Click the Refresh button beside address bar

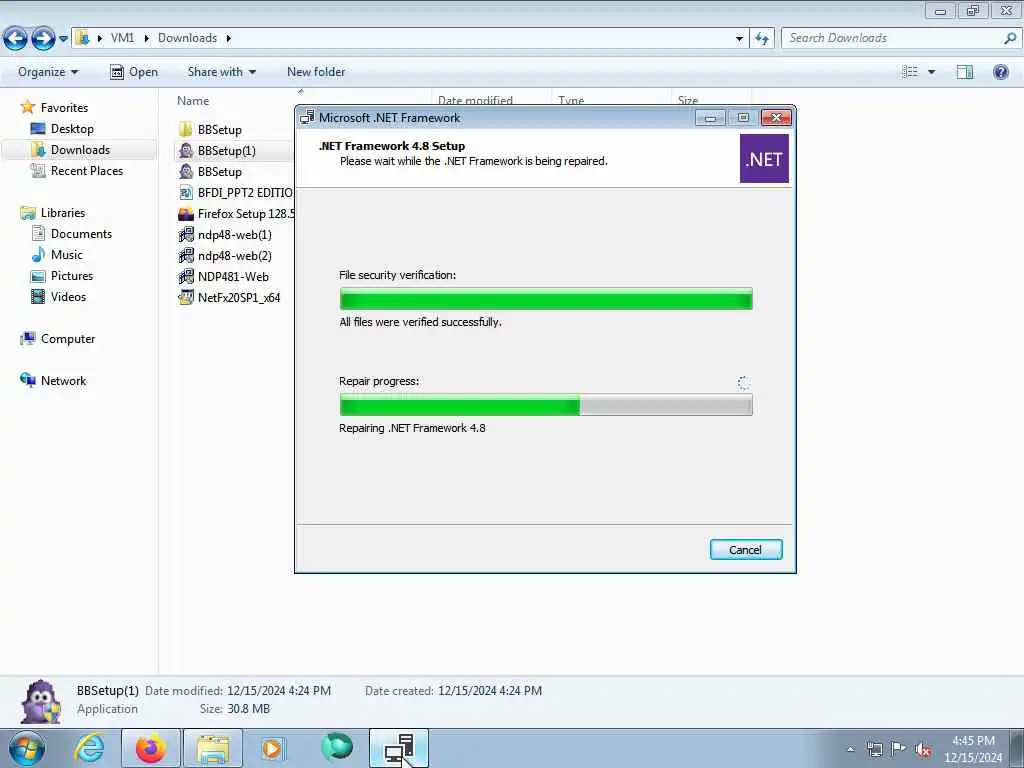[762, 39]
